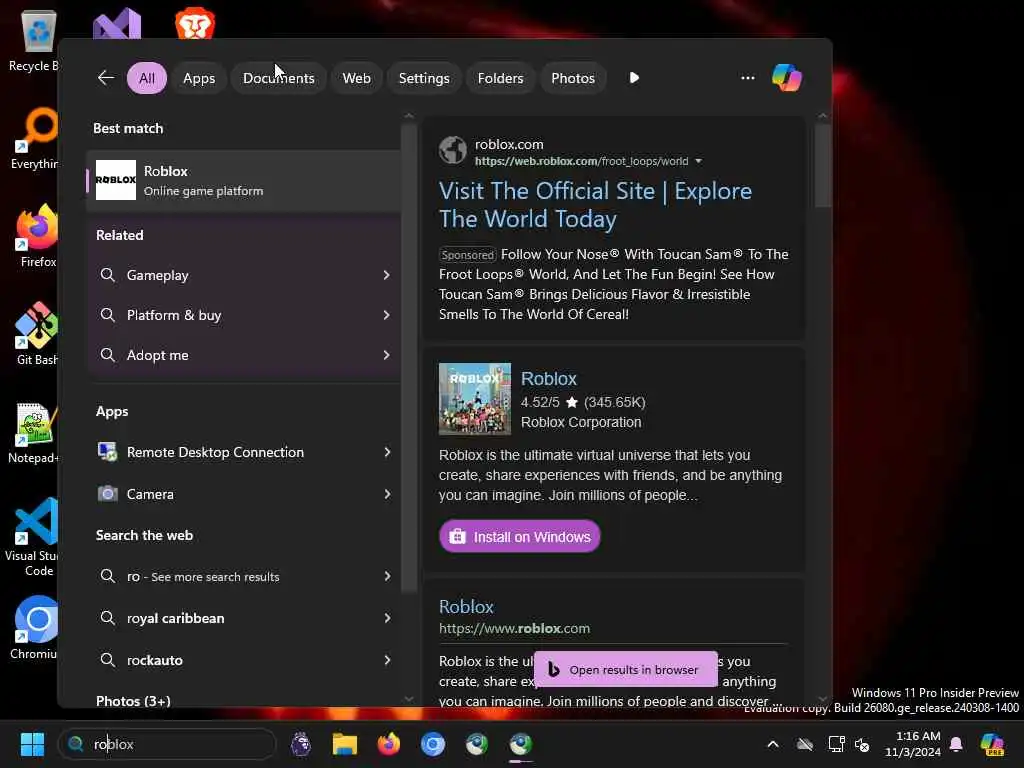The image size is (1024, 768).
Task: Launch Chromium from the taskbar
Action: [x=432, y=744]
